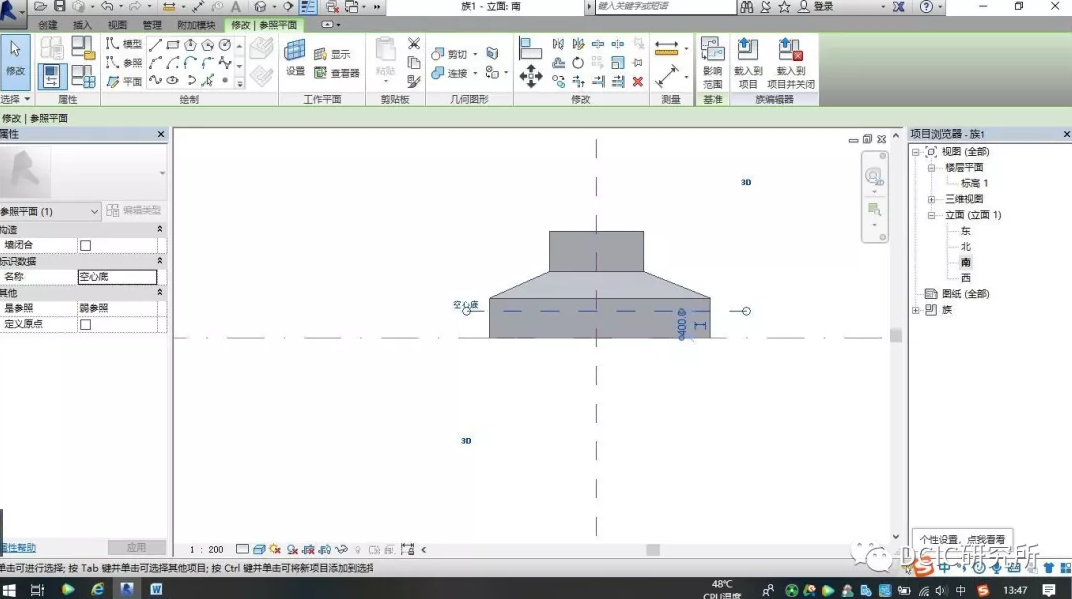Collapse the 立面 (立面 1) tree node
The height and width of the screenshot is (599, 1072).
coord(931,215)
